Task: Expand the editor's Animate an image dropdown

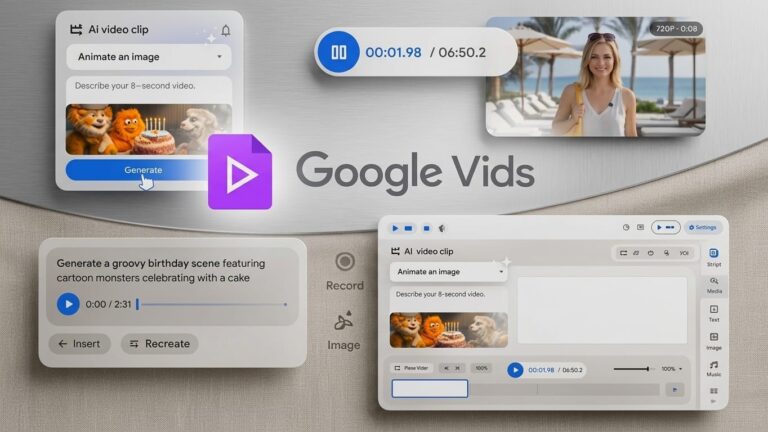Action: (x=449, y=272)
